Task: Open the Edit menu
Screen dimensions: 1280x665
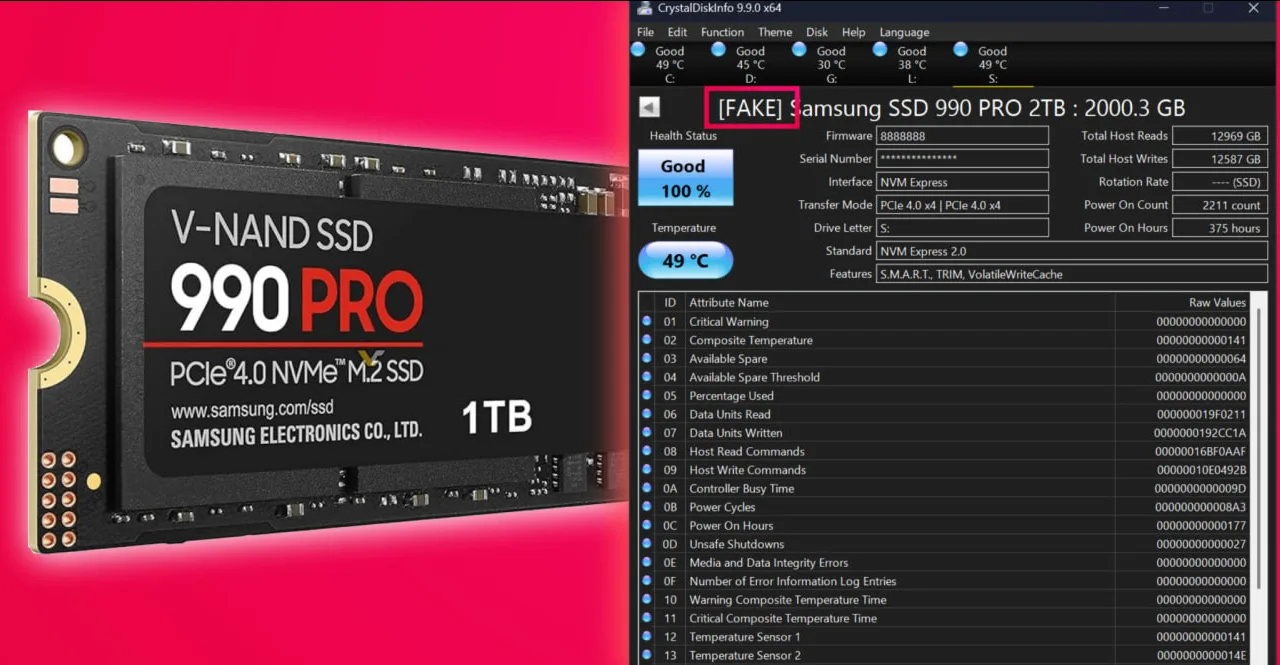Action: pos(677,32)
